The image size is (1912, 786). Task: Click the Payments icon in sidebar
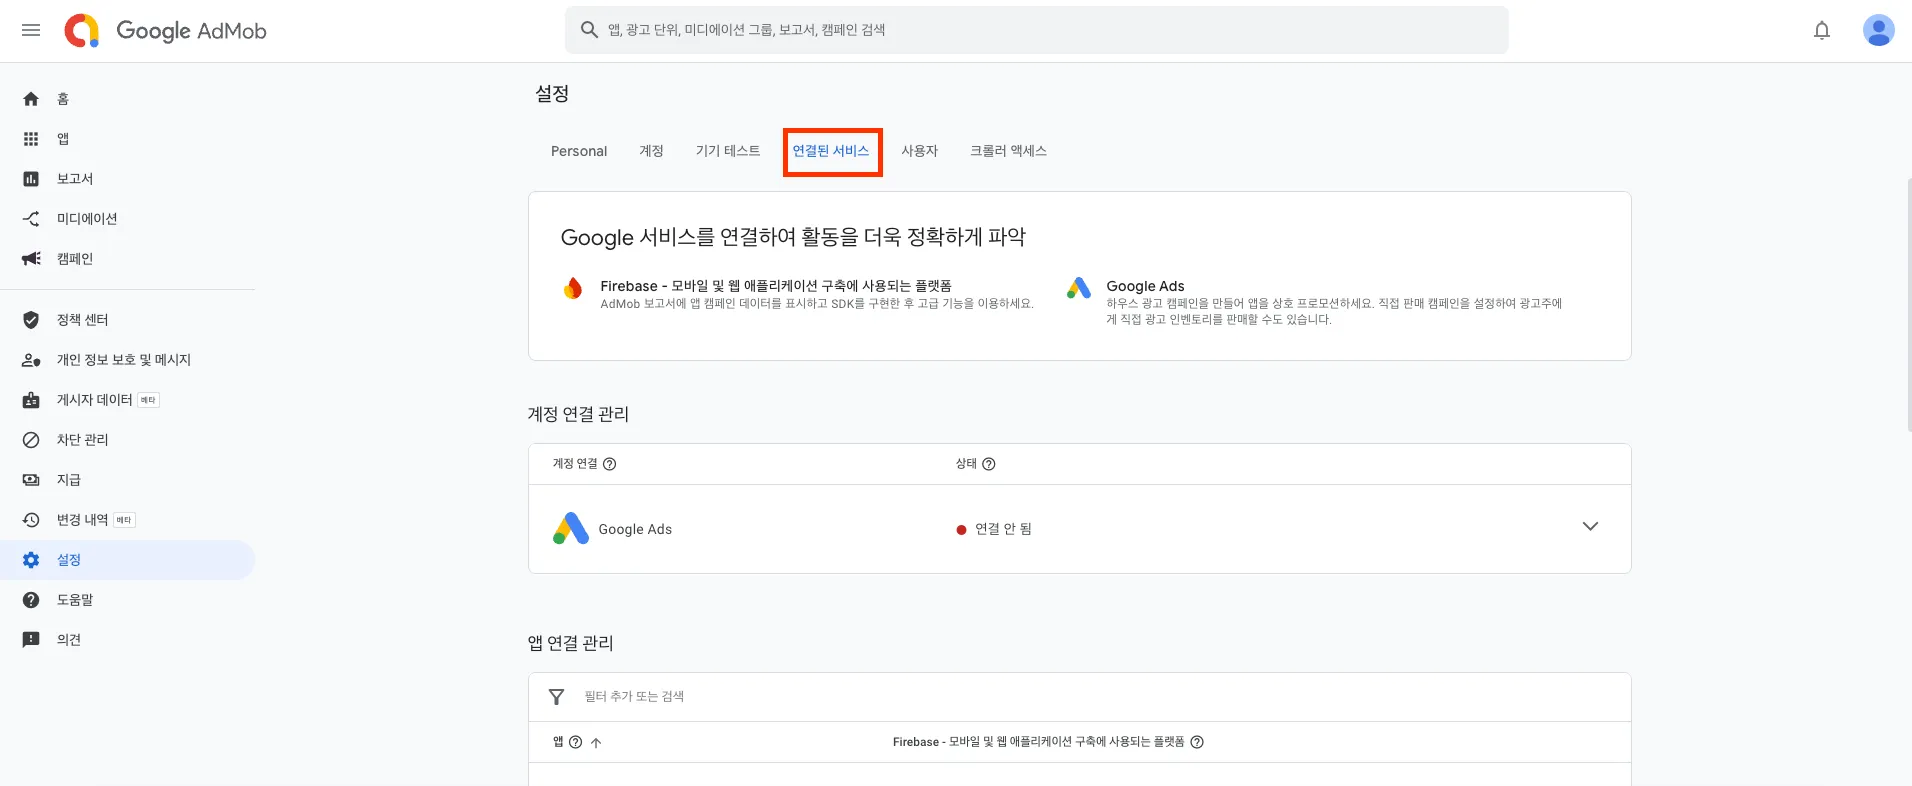click(x=31, y=480)
